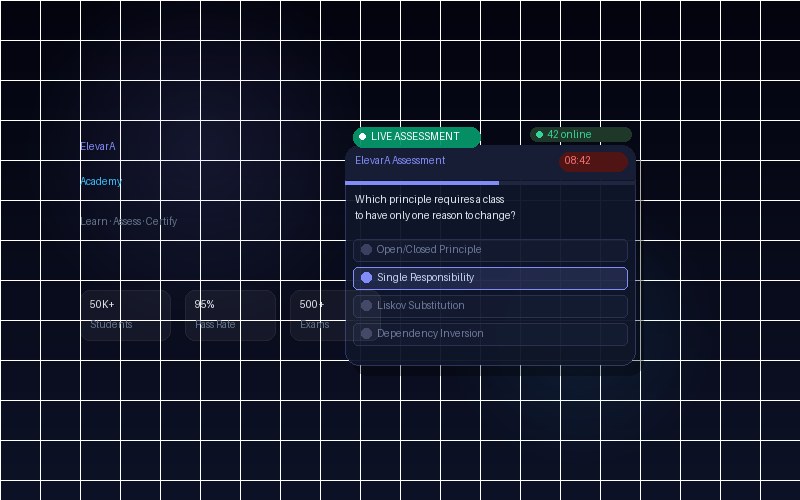800x500 pixels.
Task: Click the green status dot beside 42 online
Action: [539, 135]
